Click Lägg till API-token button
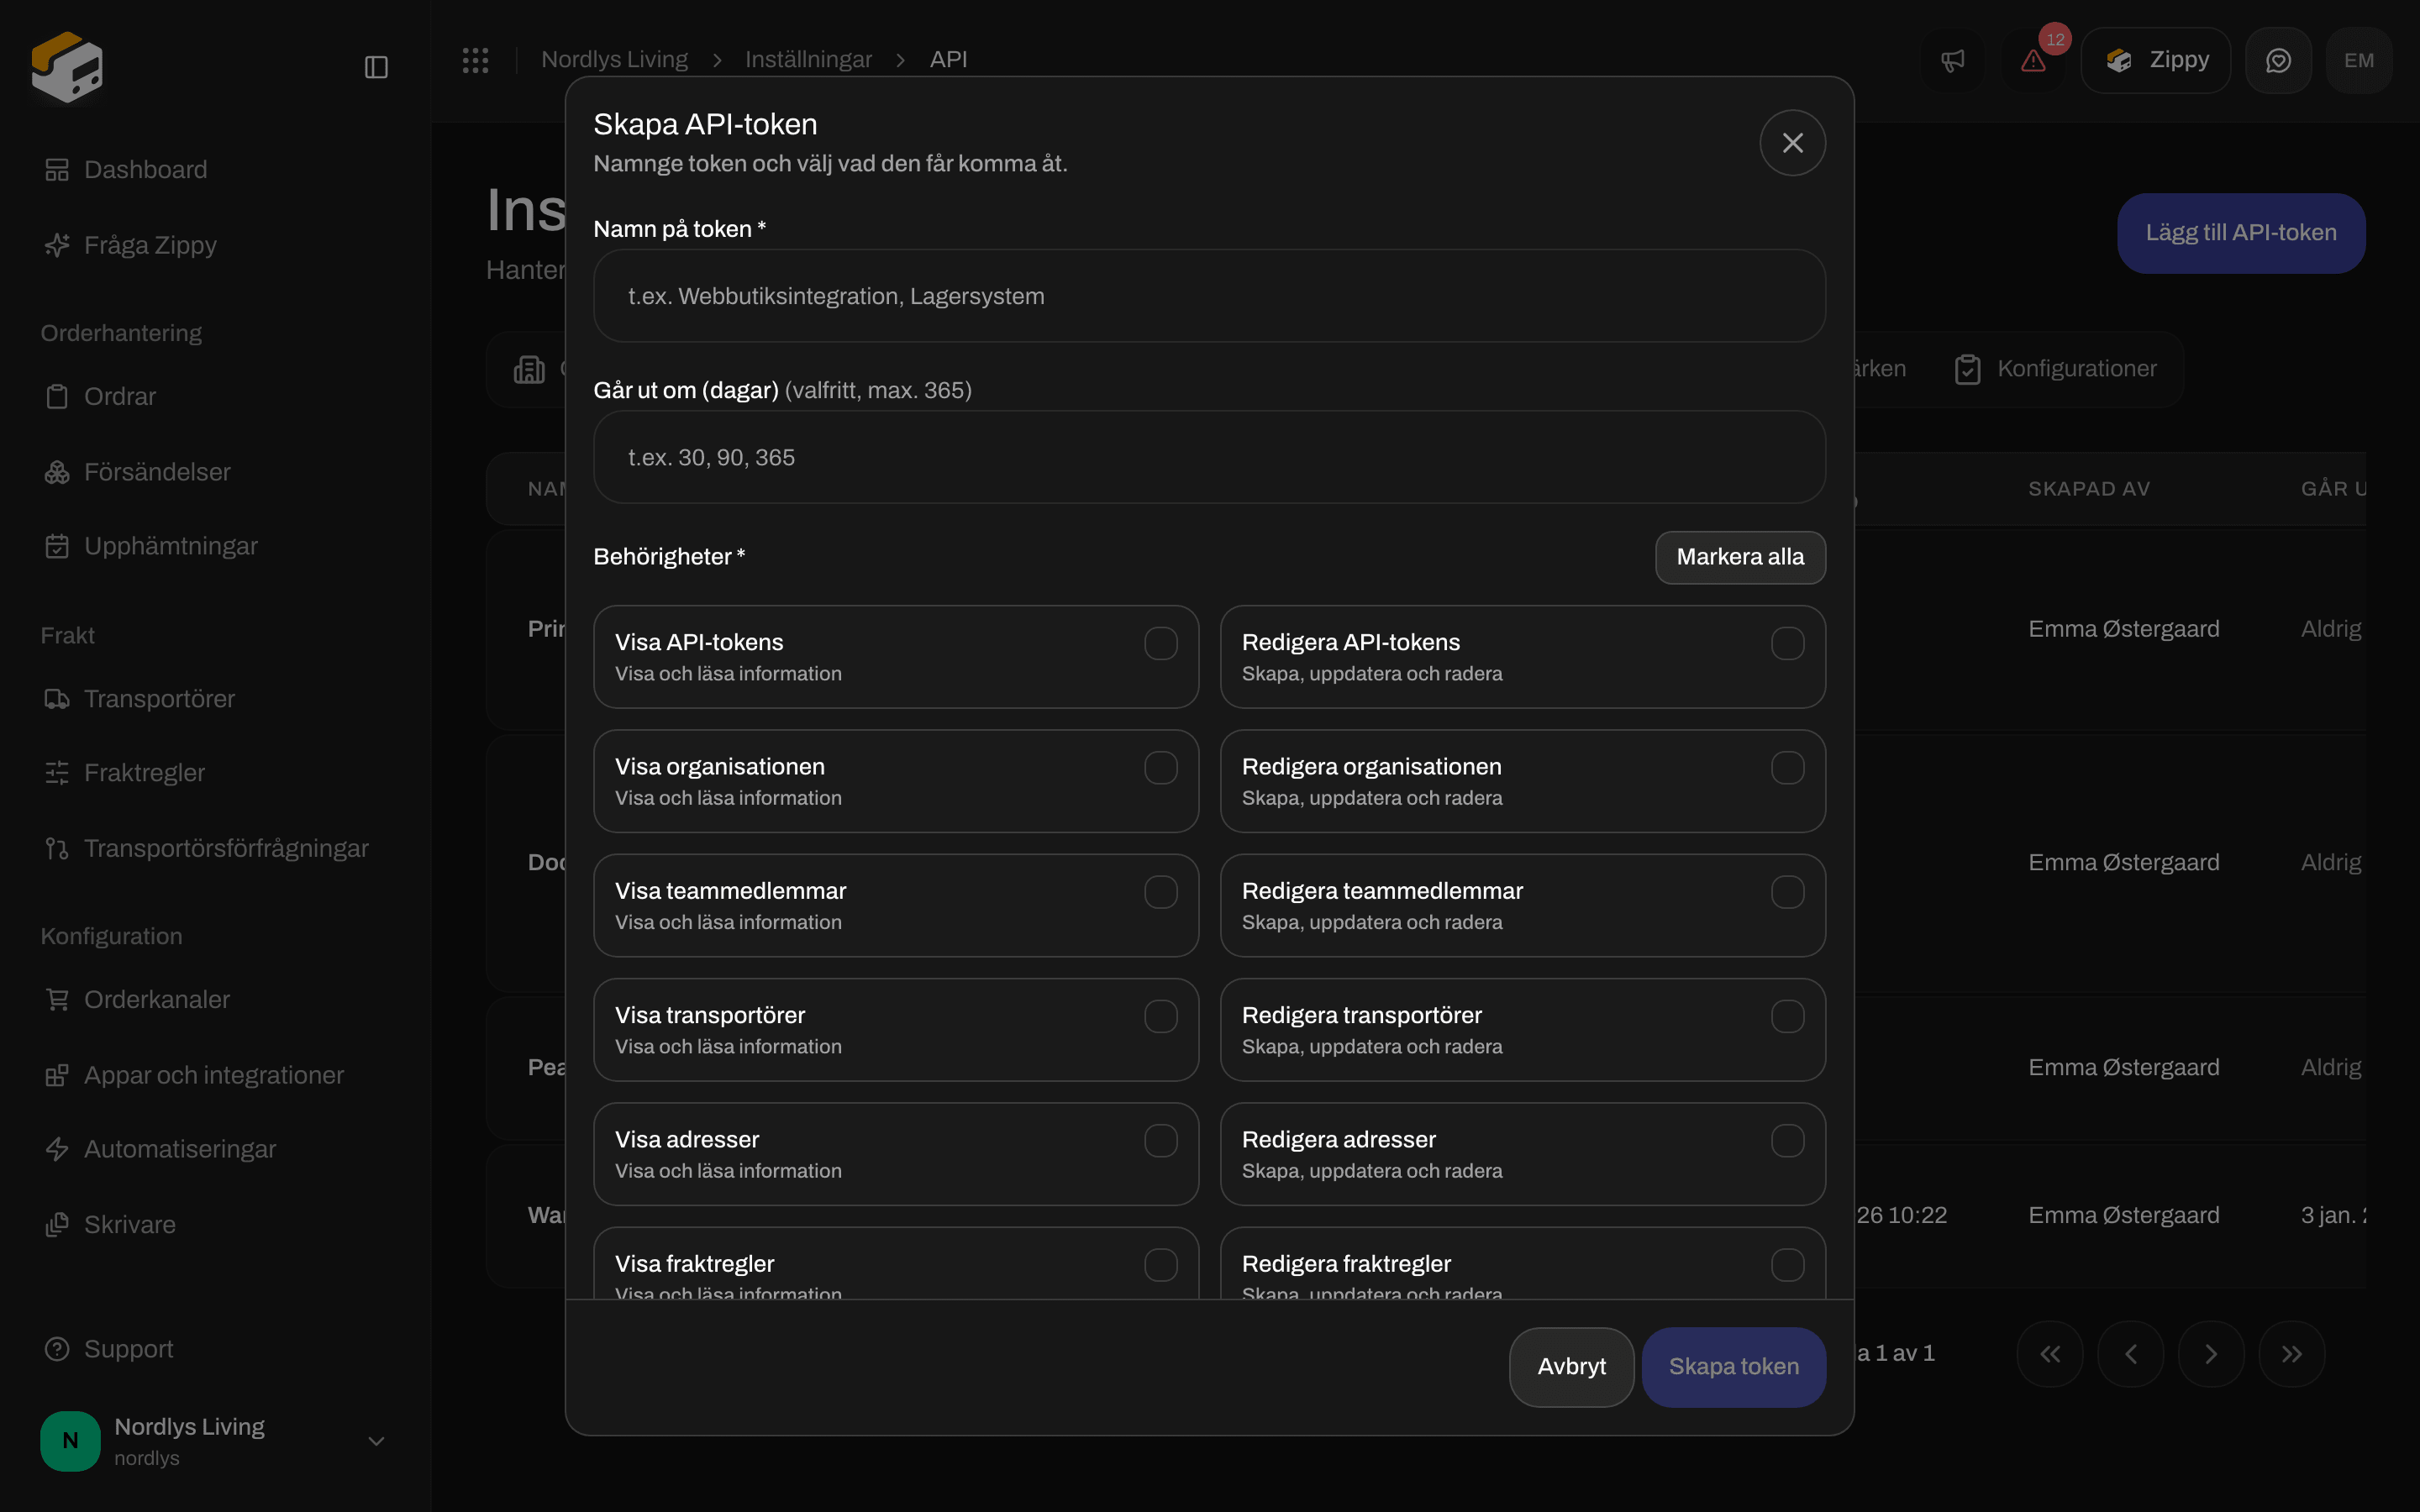The height and width of the screenshot is (1512, 2420). (2241, 233)
